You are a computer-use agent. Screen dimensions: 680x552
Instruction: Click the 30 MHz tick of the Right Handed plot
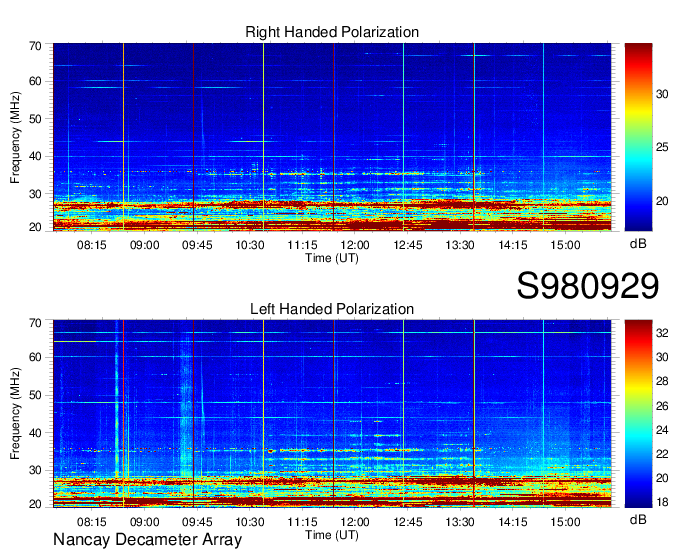click(x=35, y=194)
